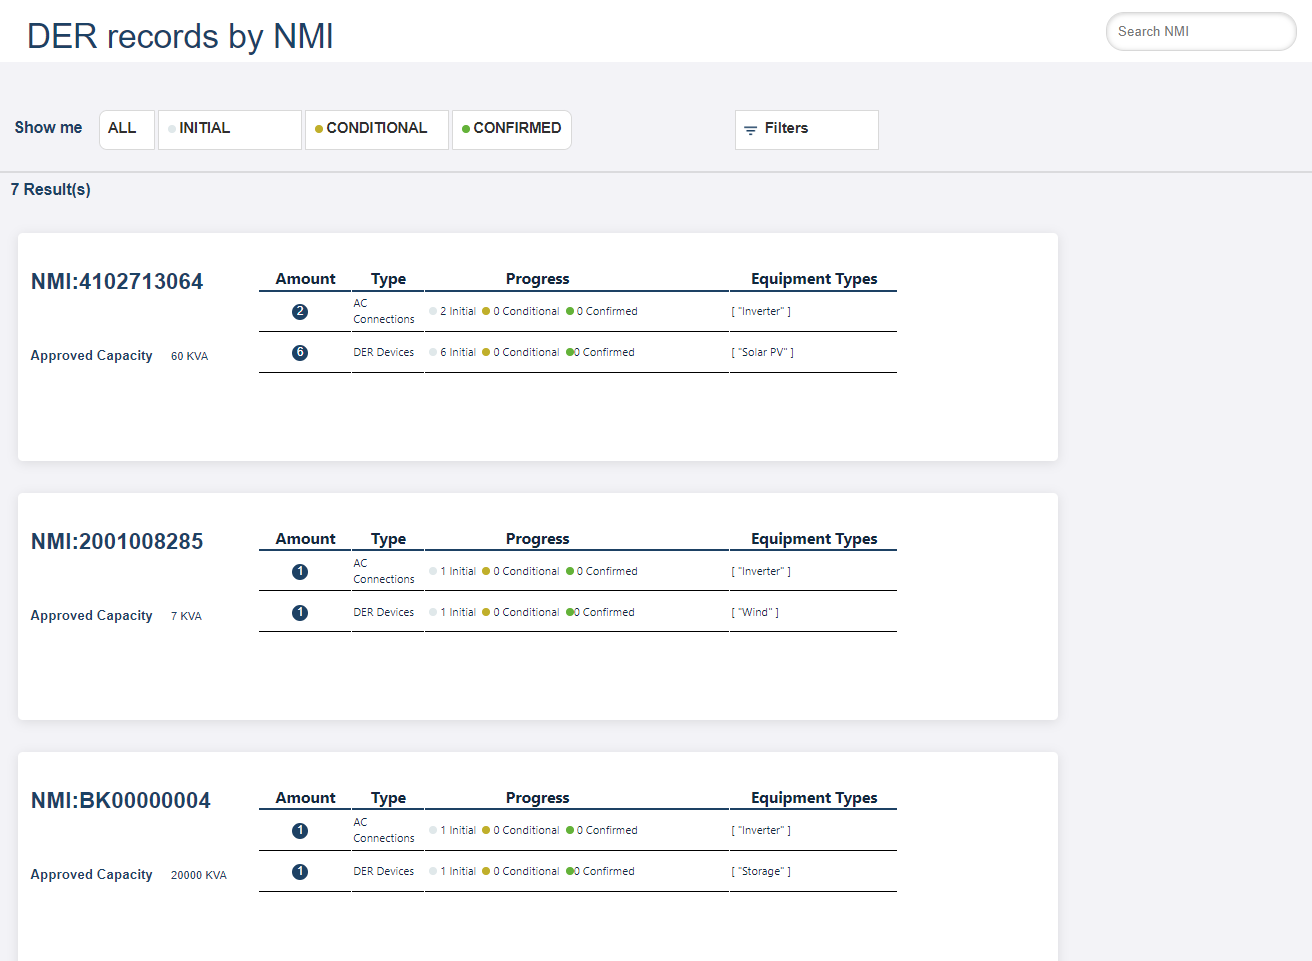Click yellow Conditional dot in Storage row
This screenshot has height=961, width=1312.
tap(486, 871)
